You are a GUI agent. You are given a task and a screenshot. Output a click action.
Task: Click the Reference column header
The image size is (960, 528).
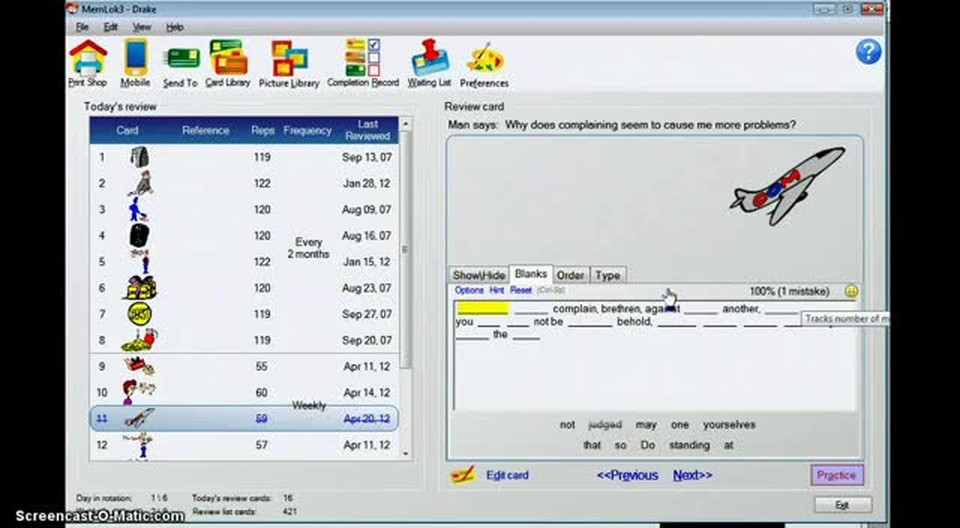pos(206,130)
